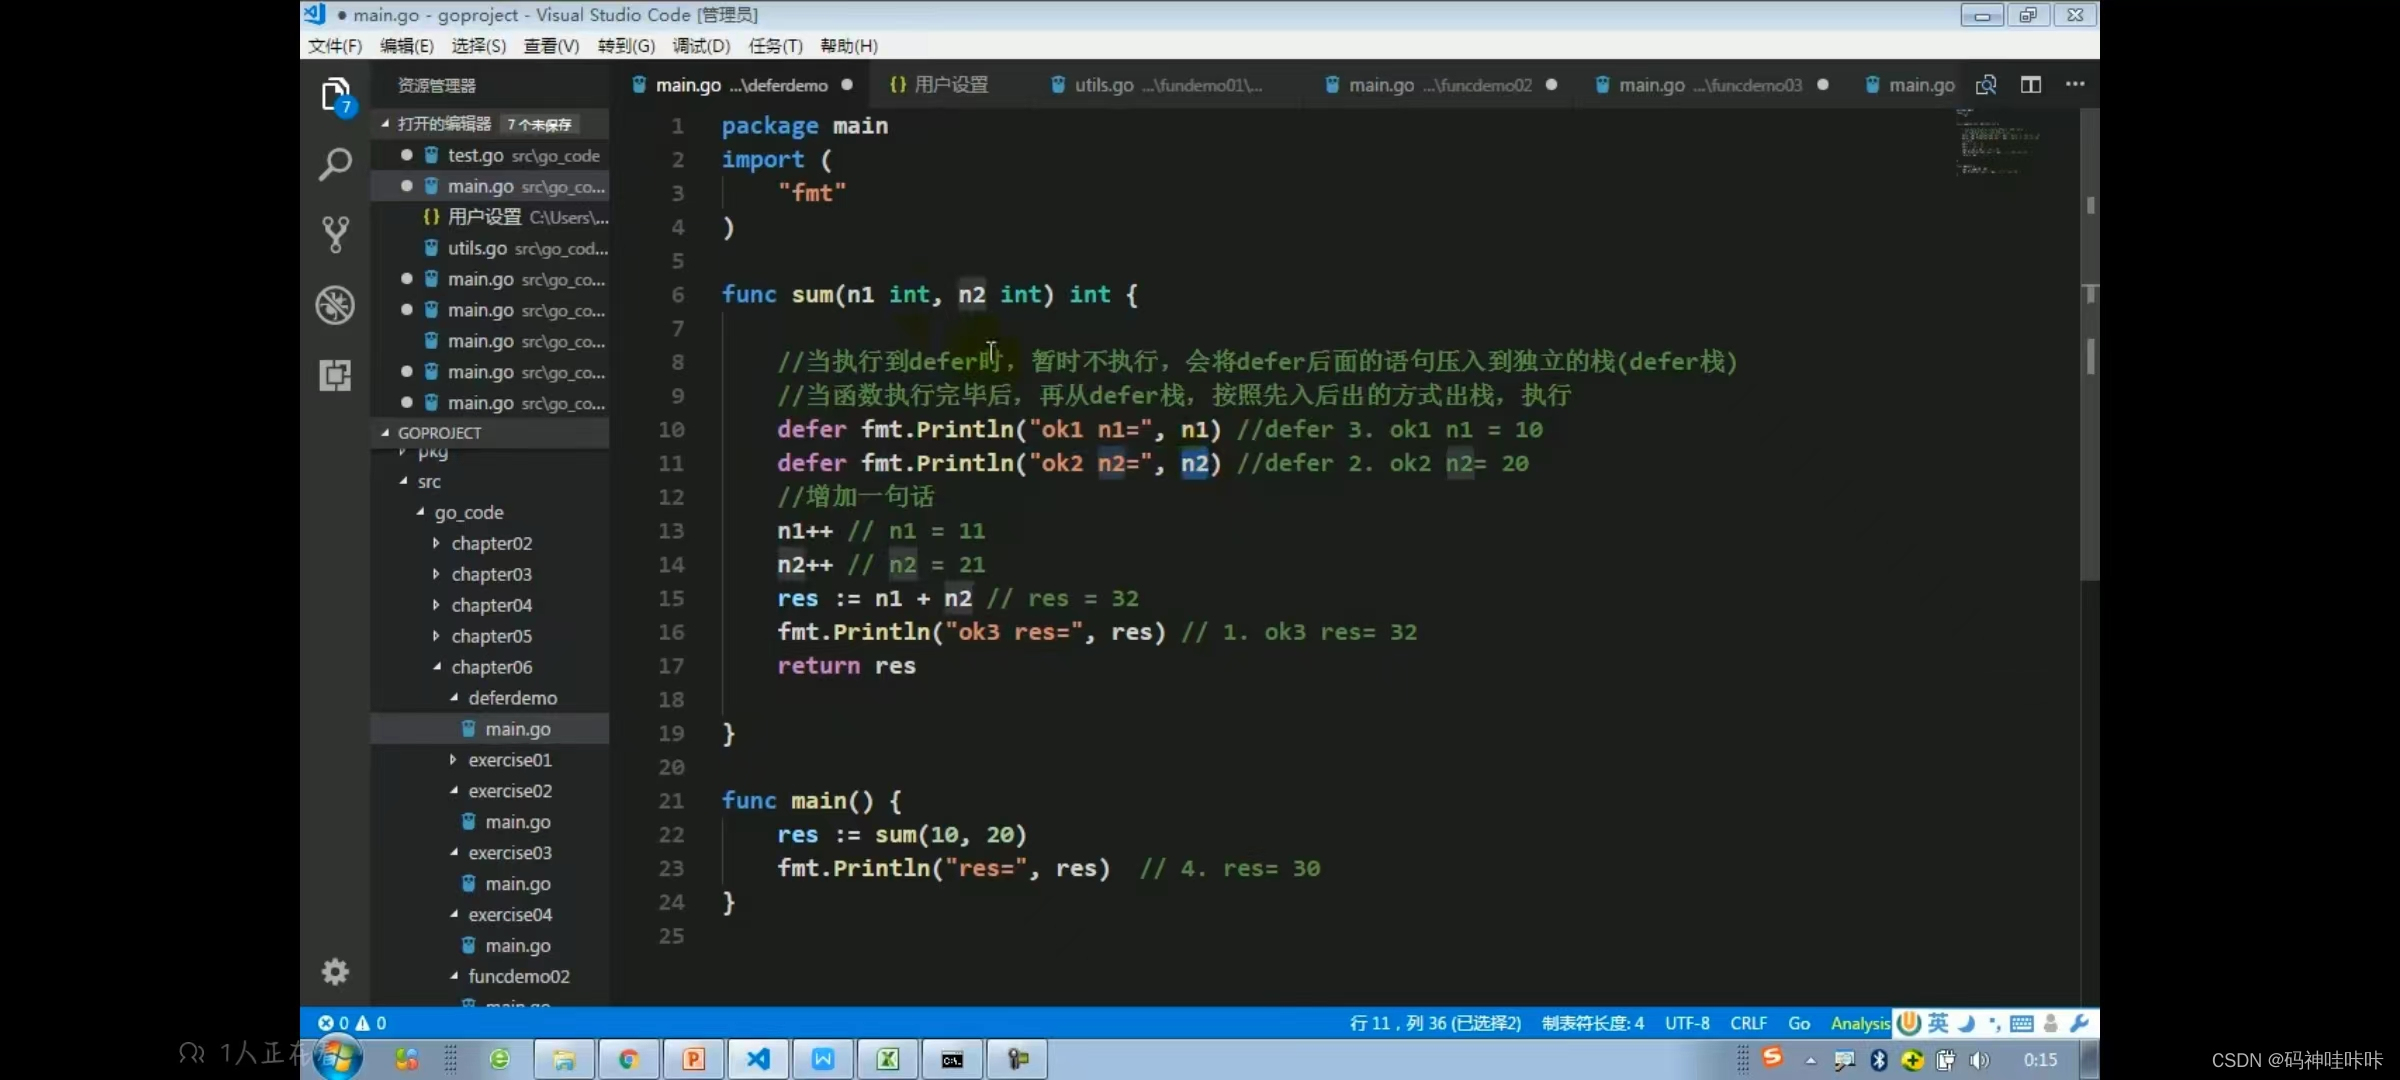The image size is (2400, 1080).
Task: Click the Go language mode in the status bar
Action: 1799,1023
